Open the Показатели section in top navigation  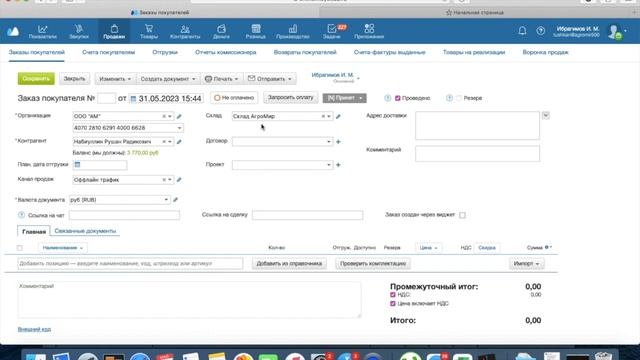(42, 31)
